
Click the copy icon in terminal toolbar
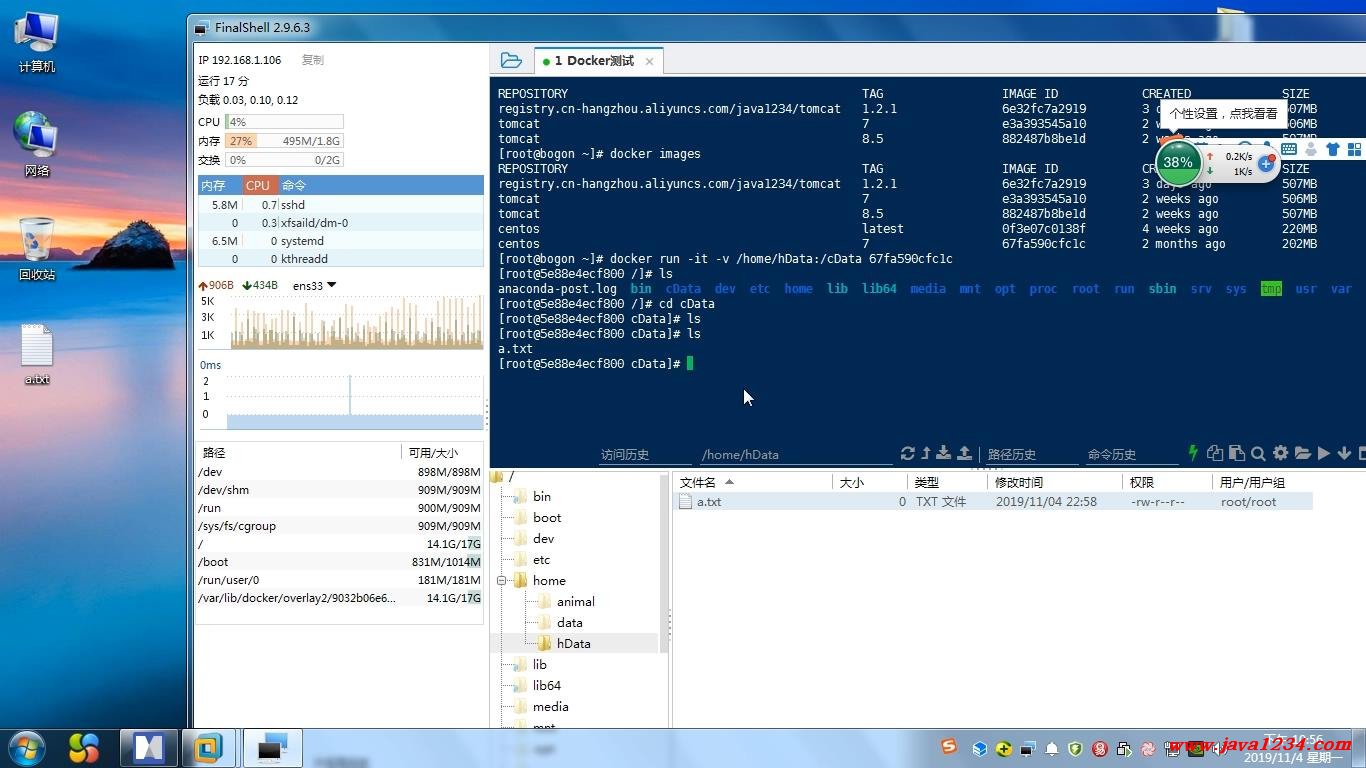pyautogui.click(x=1215, y=453)
